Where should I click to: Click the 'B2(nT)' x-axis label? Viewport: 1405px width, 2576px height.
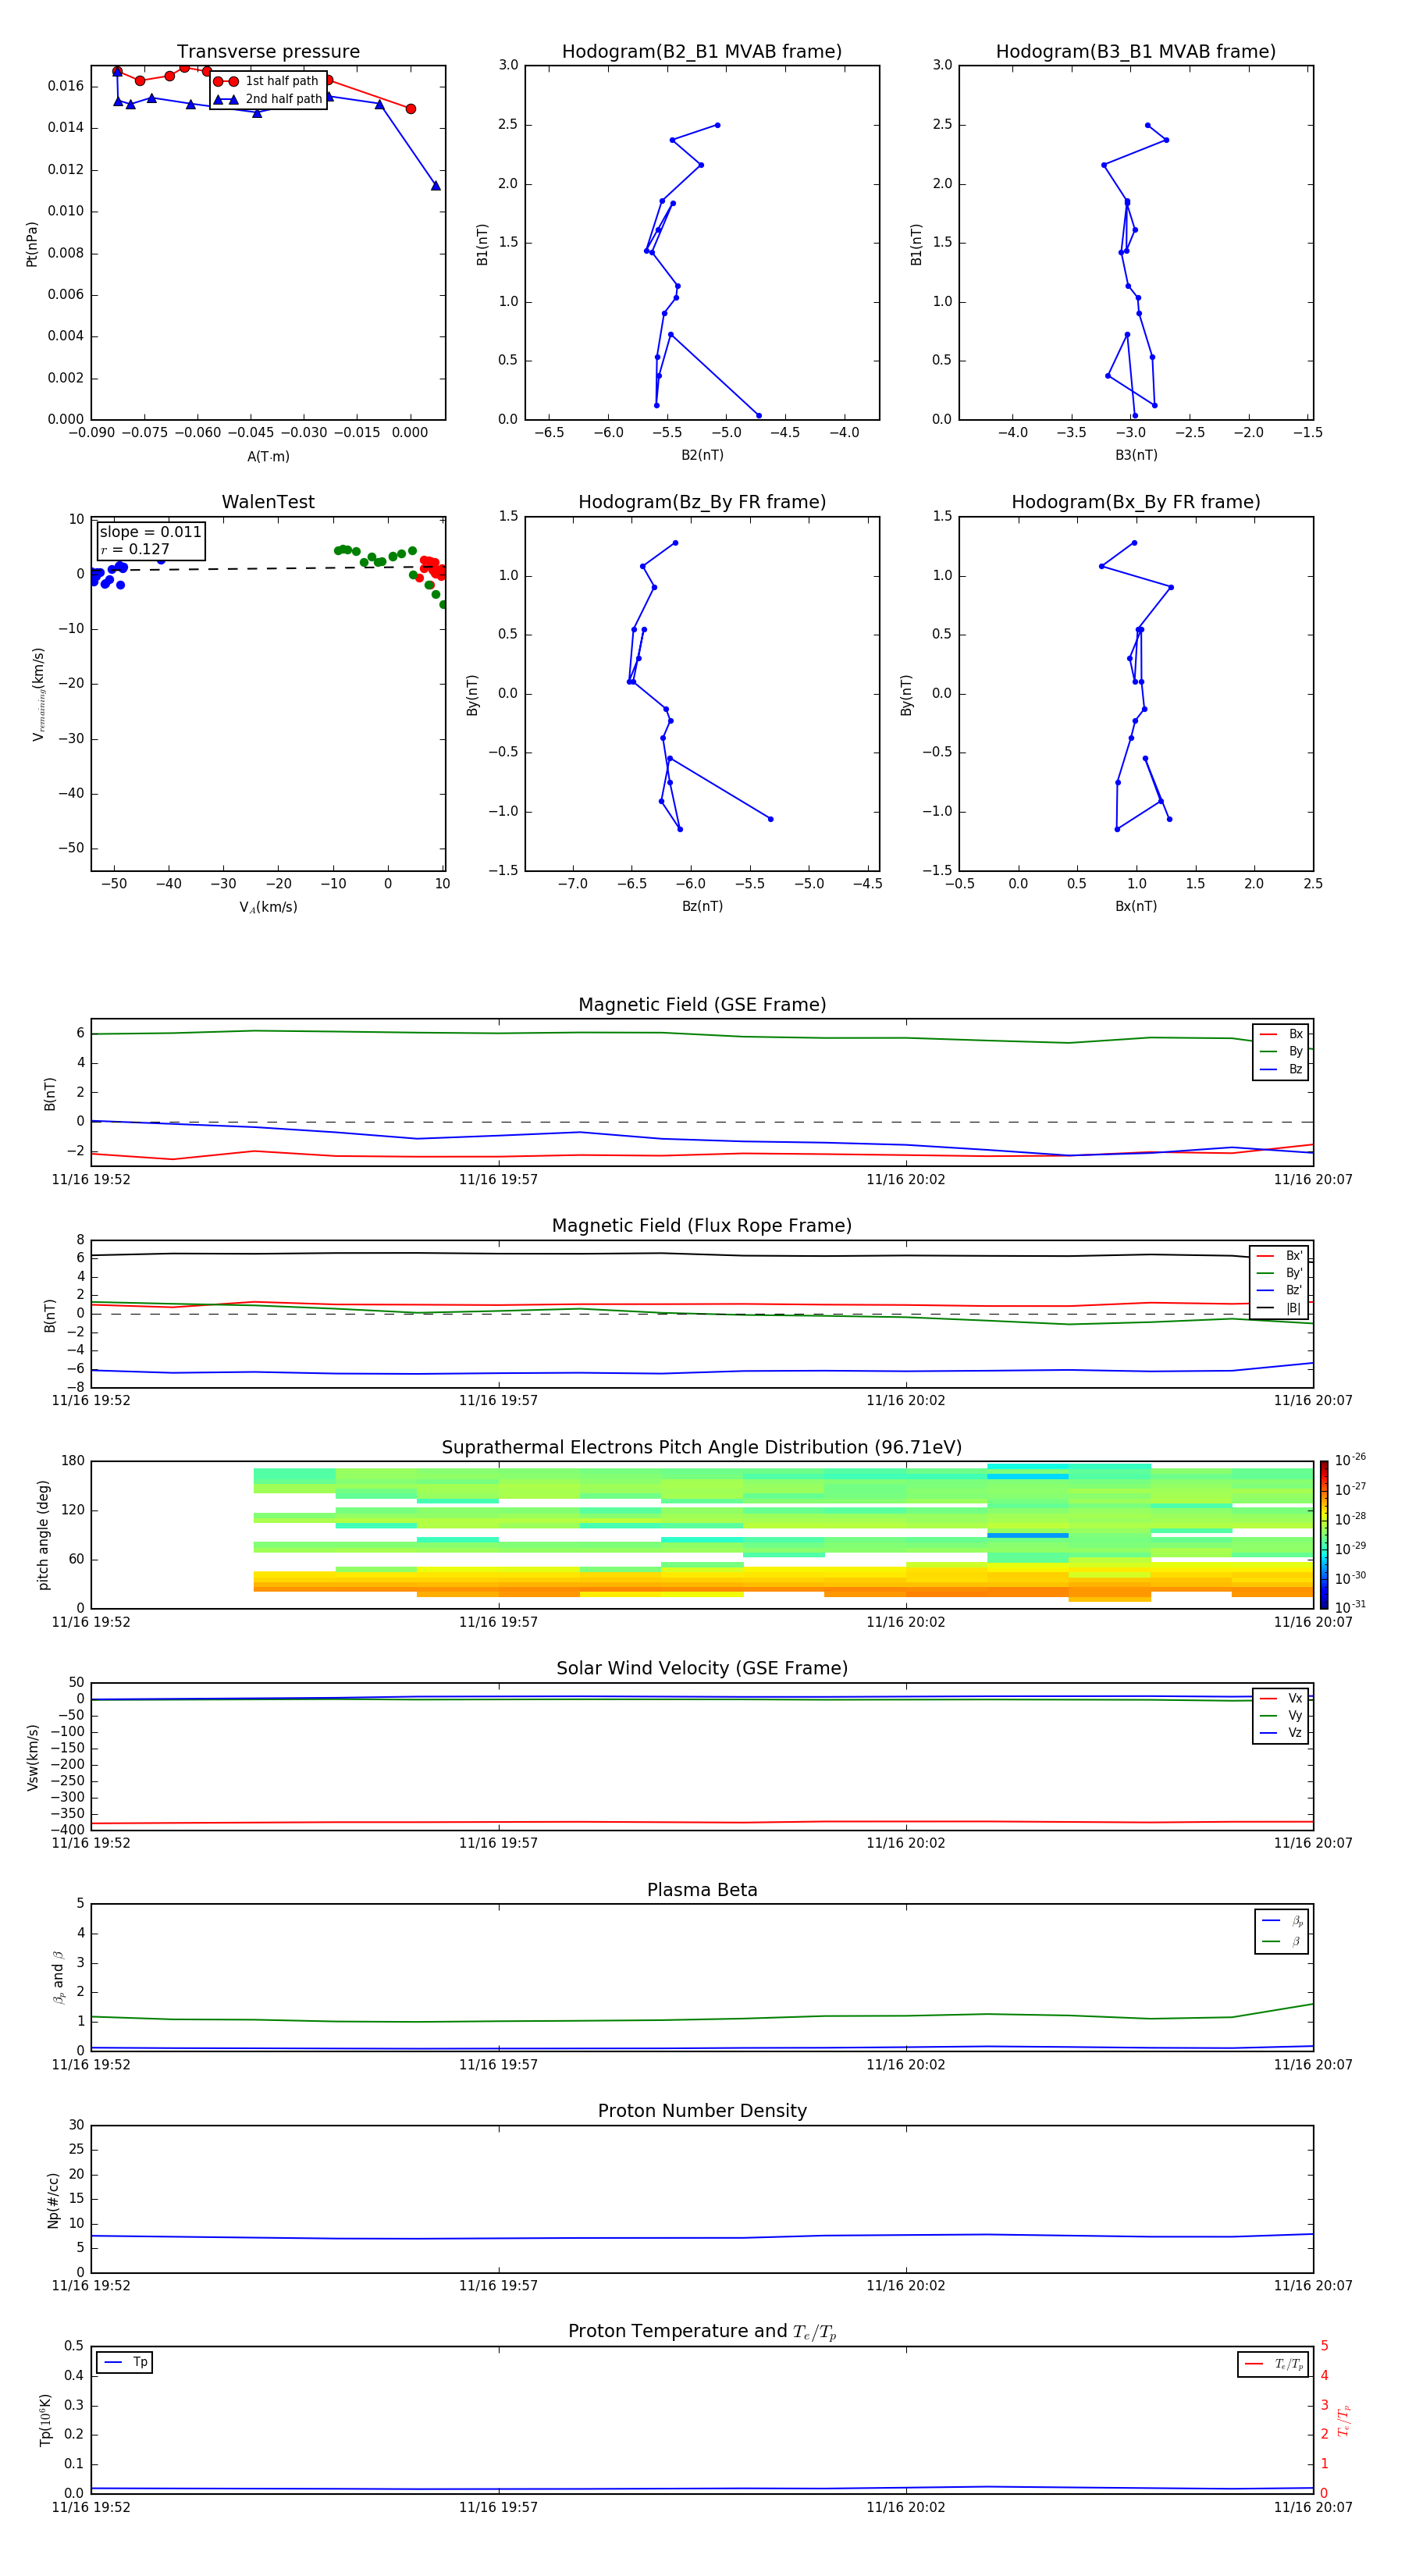tap(702, 455)
